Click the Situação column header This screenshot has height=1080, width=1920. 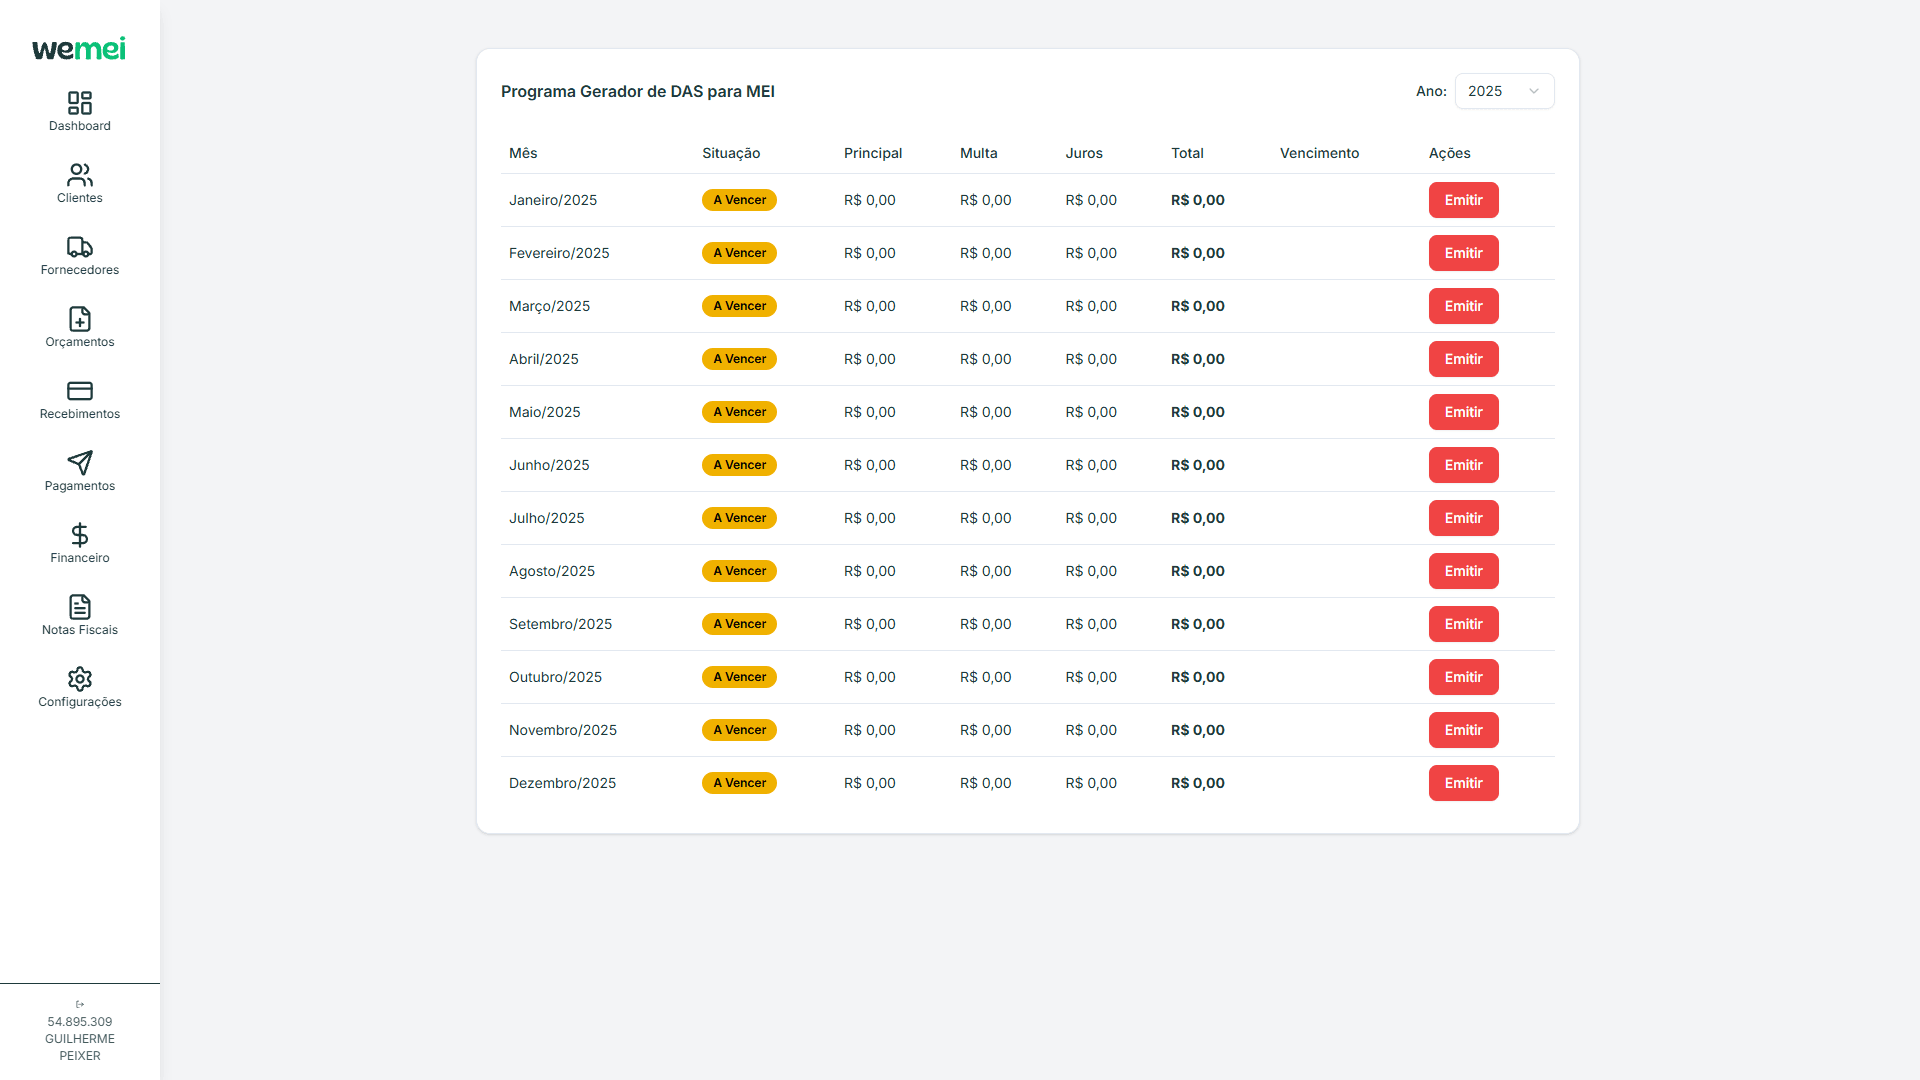coord(731,153)
